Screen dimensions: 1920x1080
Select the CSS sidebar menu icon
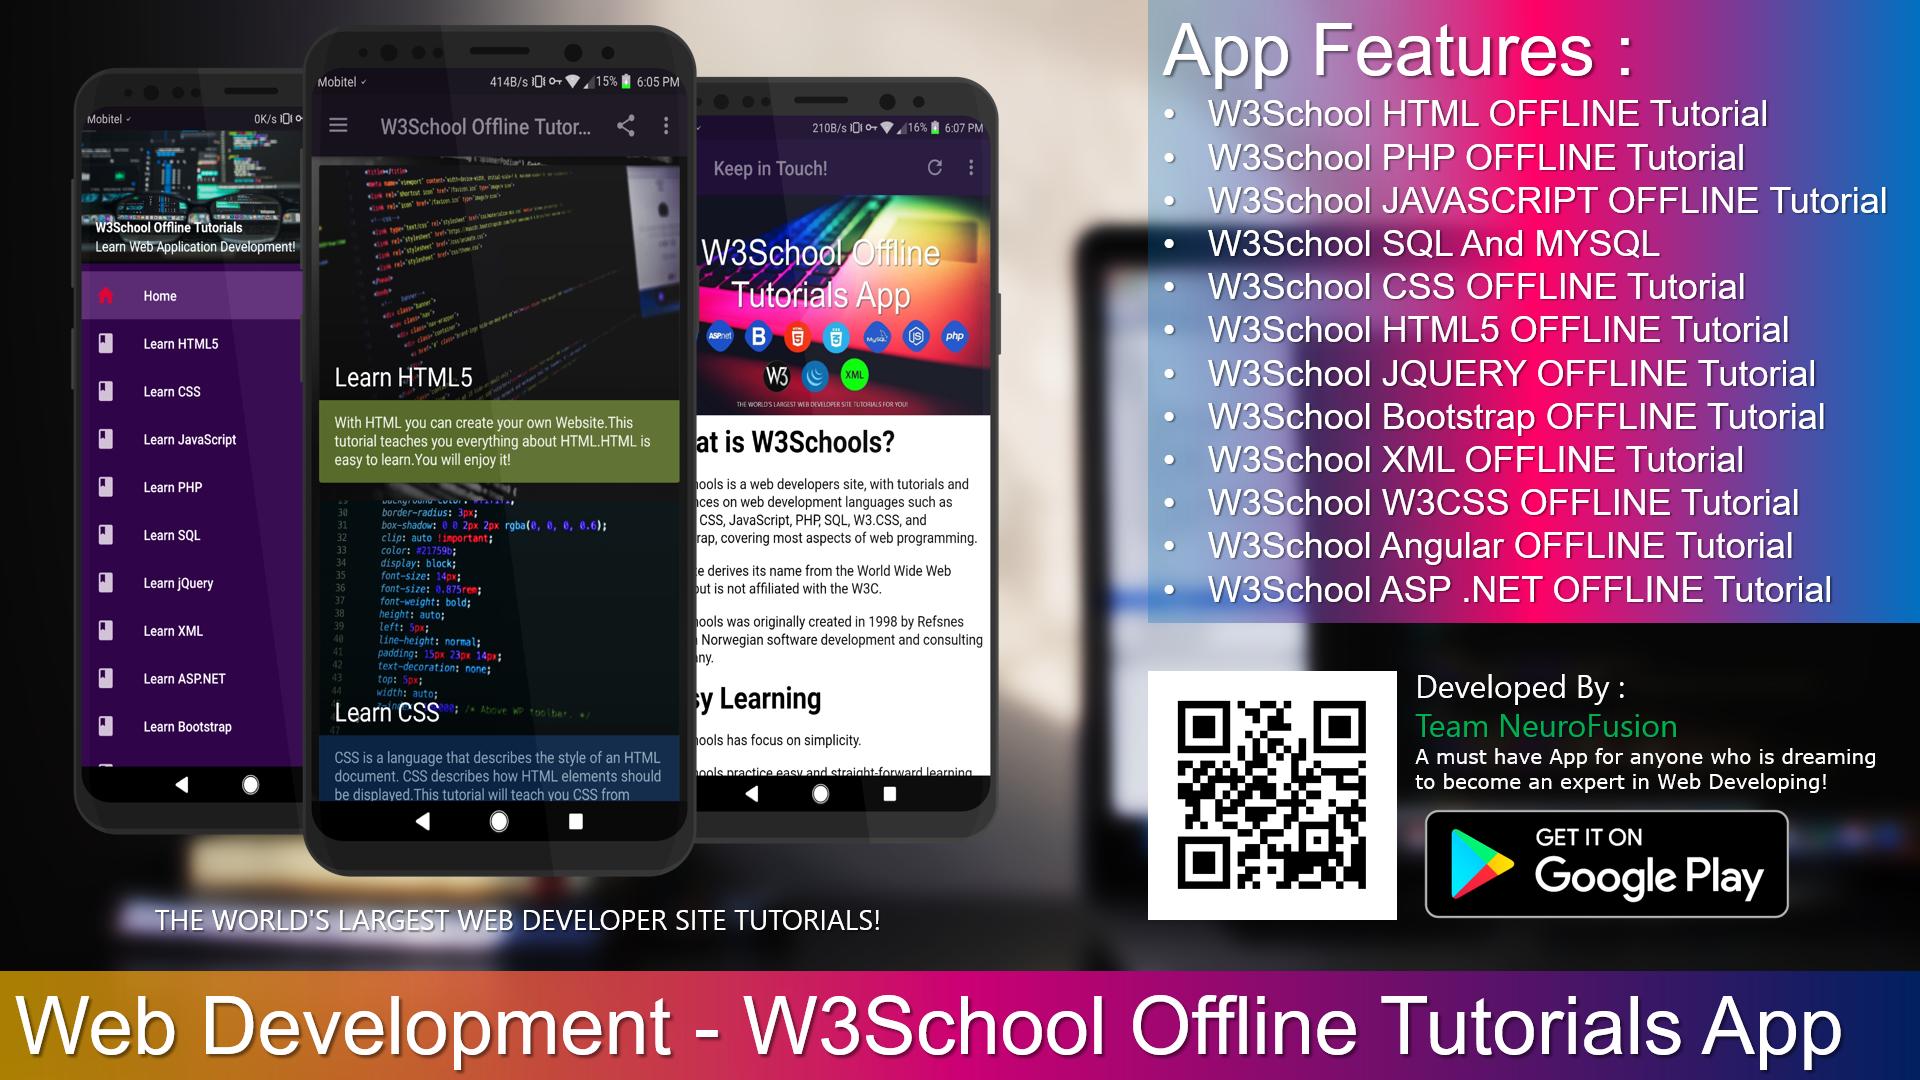pos(107,390)
